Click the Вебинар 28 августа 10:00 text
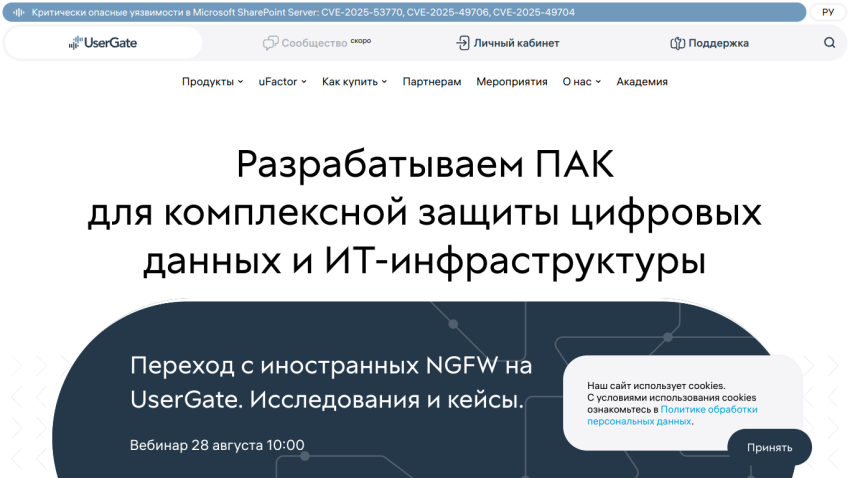 pos(217,445)
